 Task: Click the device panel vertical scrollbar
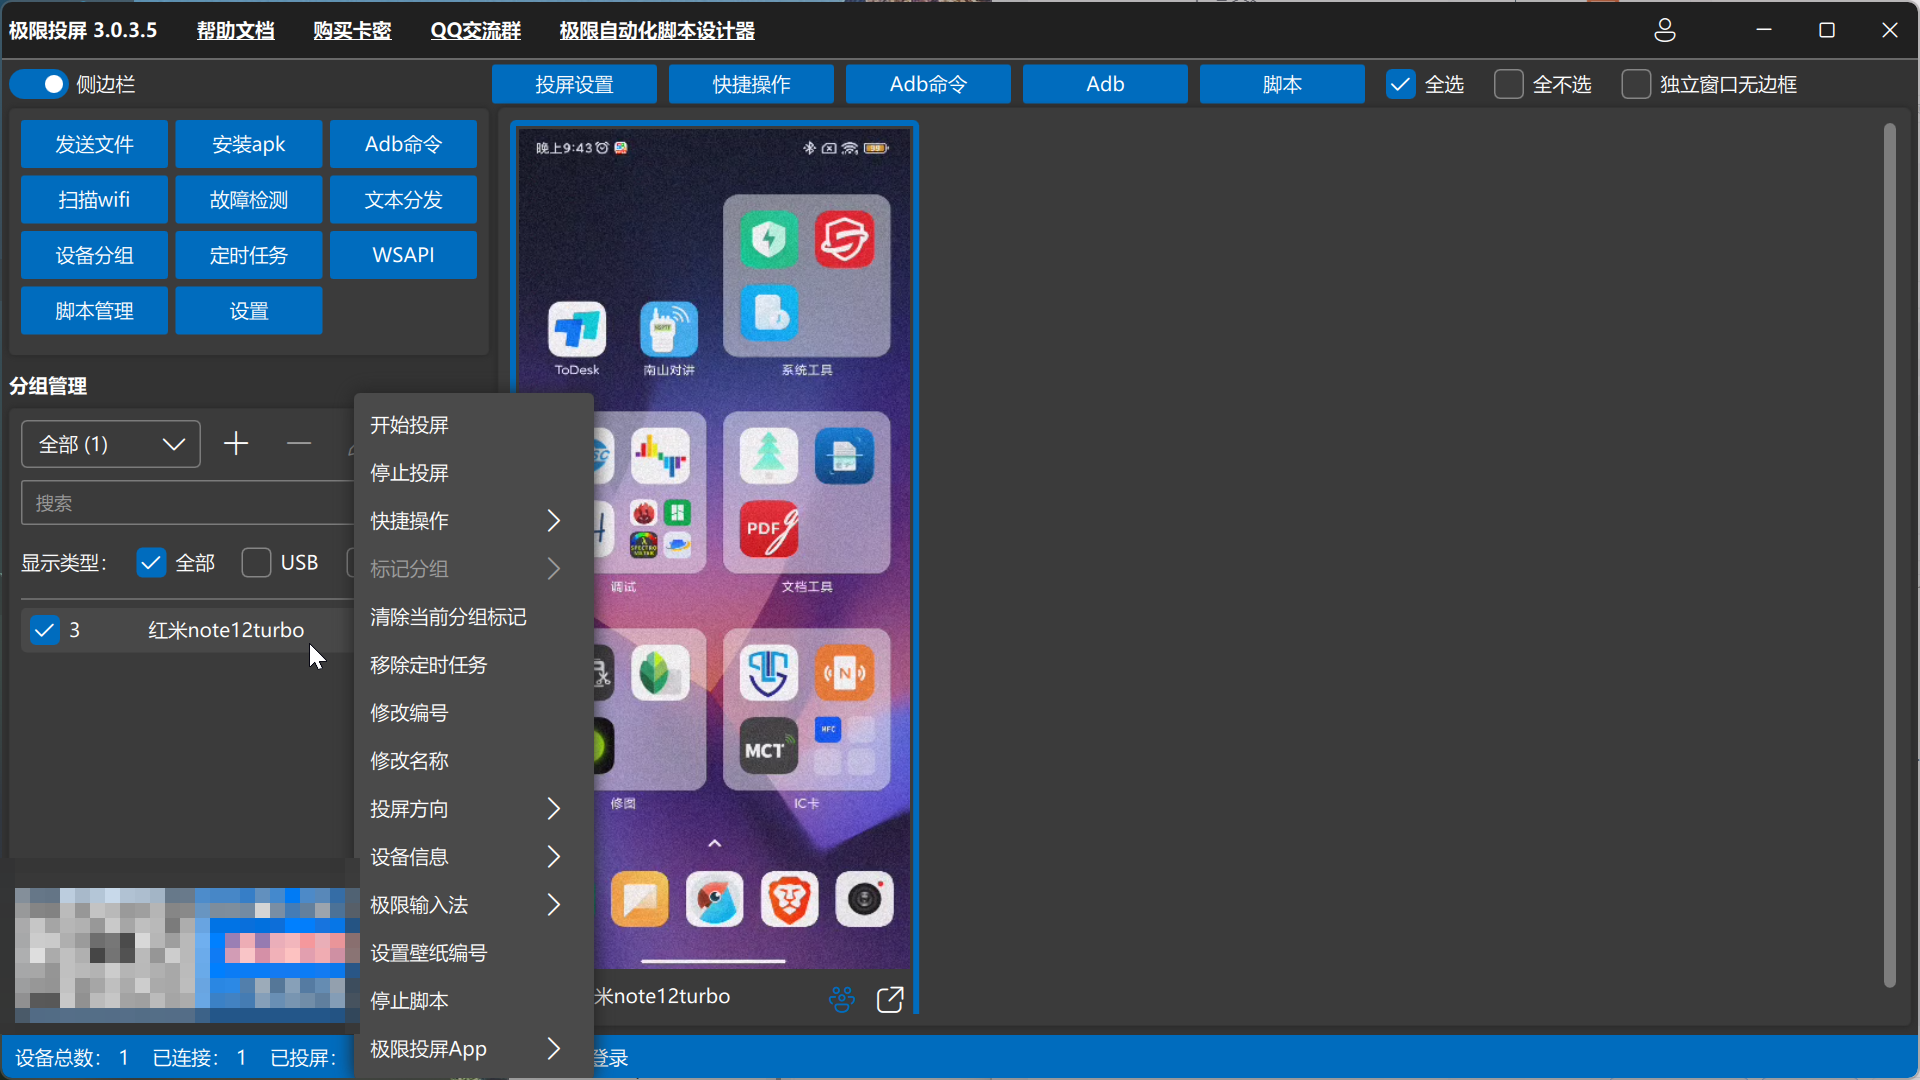1889,555
